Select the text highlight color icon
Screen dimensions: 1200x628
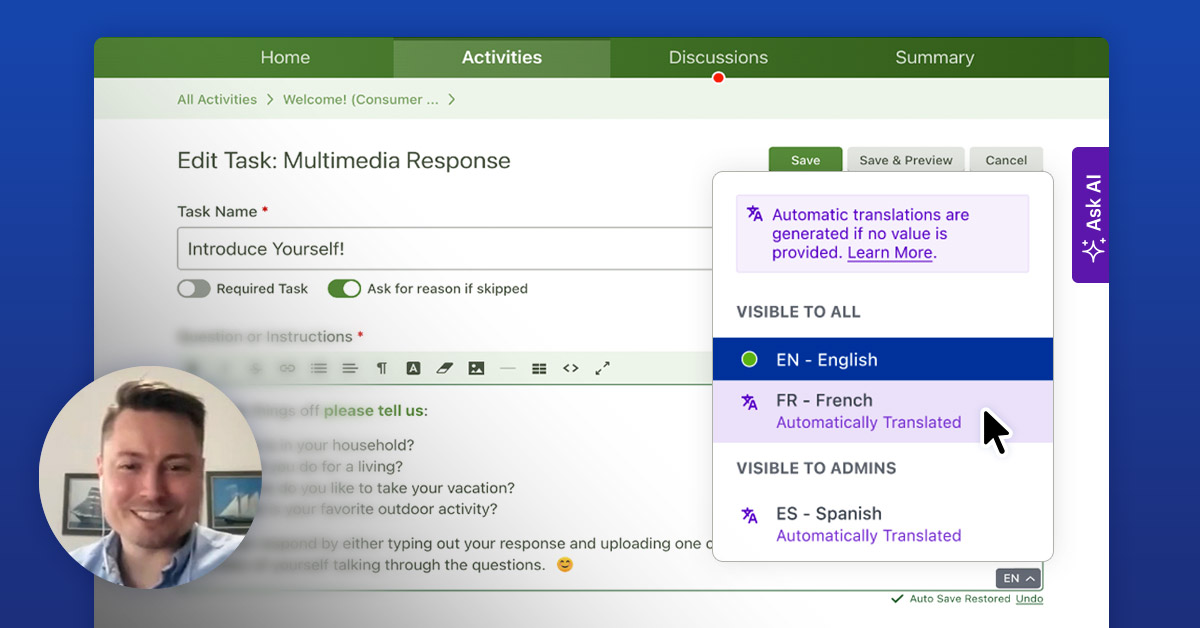pos(413,368)
